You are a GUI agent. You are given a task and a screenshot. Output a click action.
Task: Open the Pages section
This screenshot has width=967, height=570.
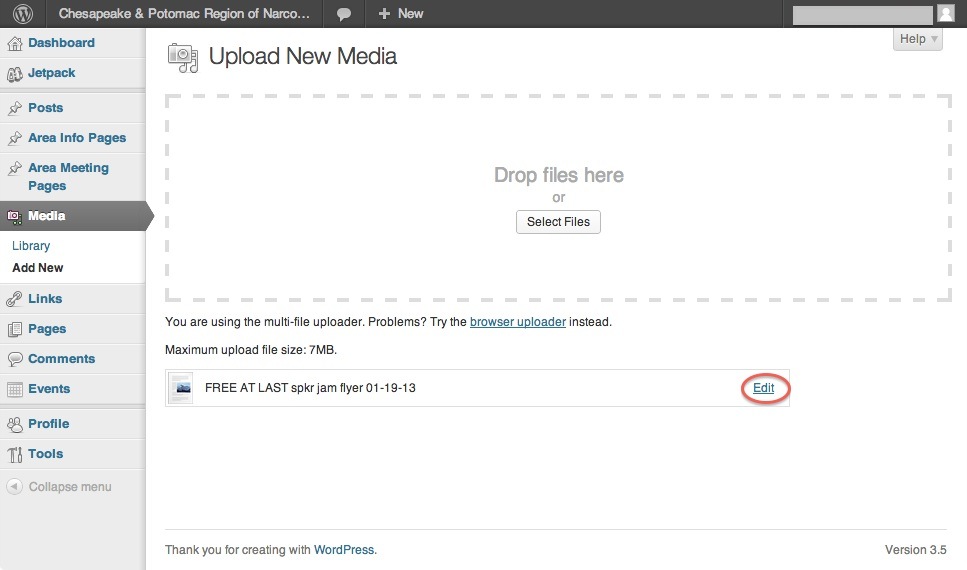[47, 329]
